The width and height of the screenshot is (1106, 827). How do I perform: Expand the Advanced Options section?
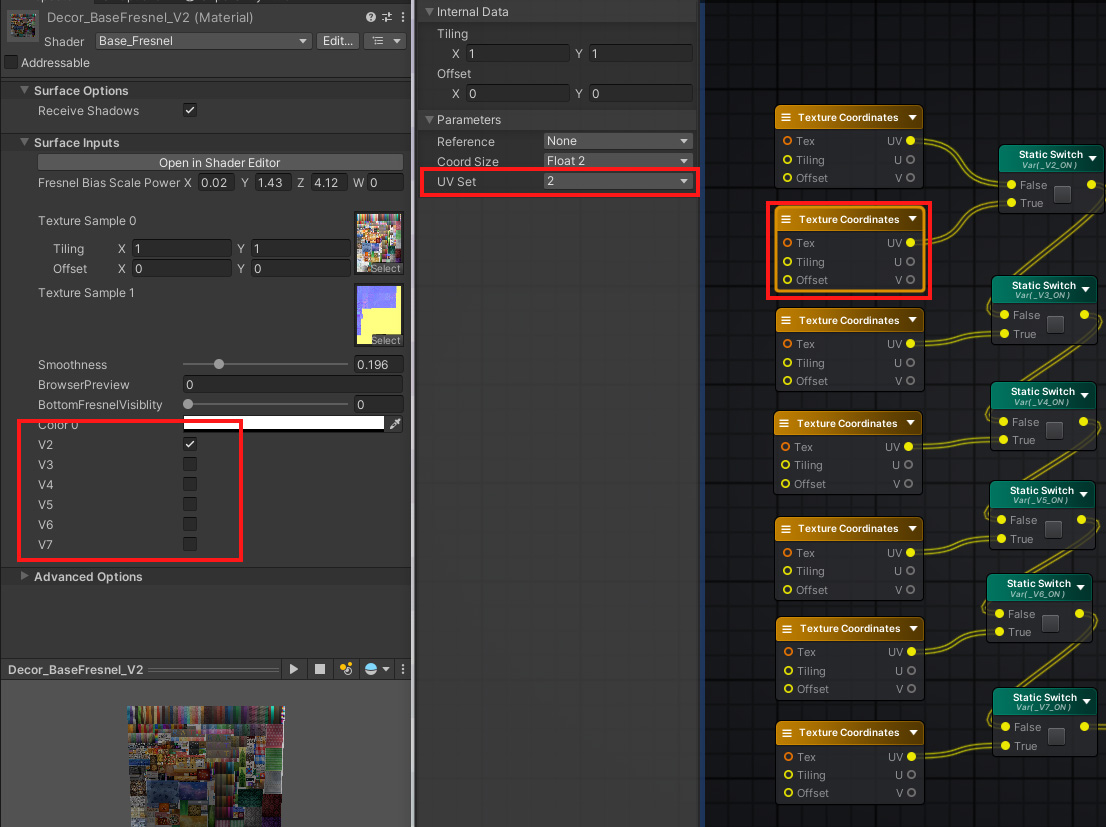(24, 576)
